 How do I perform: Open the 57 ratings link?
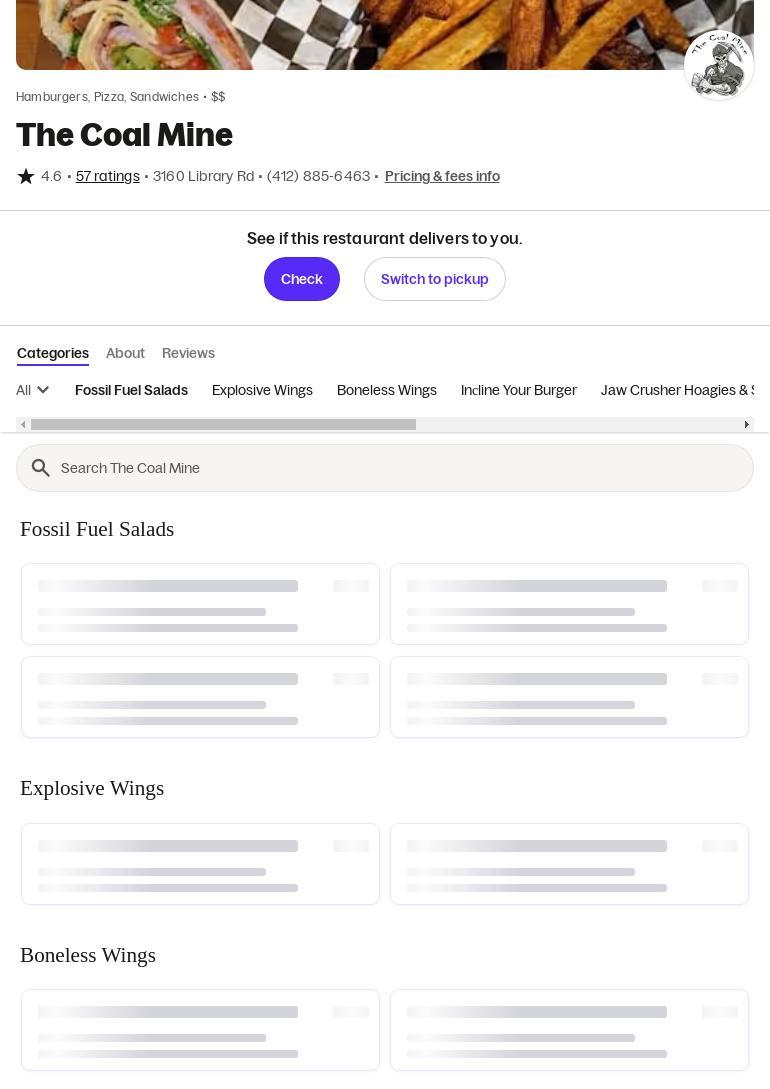[108, 177]
